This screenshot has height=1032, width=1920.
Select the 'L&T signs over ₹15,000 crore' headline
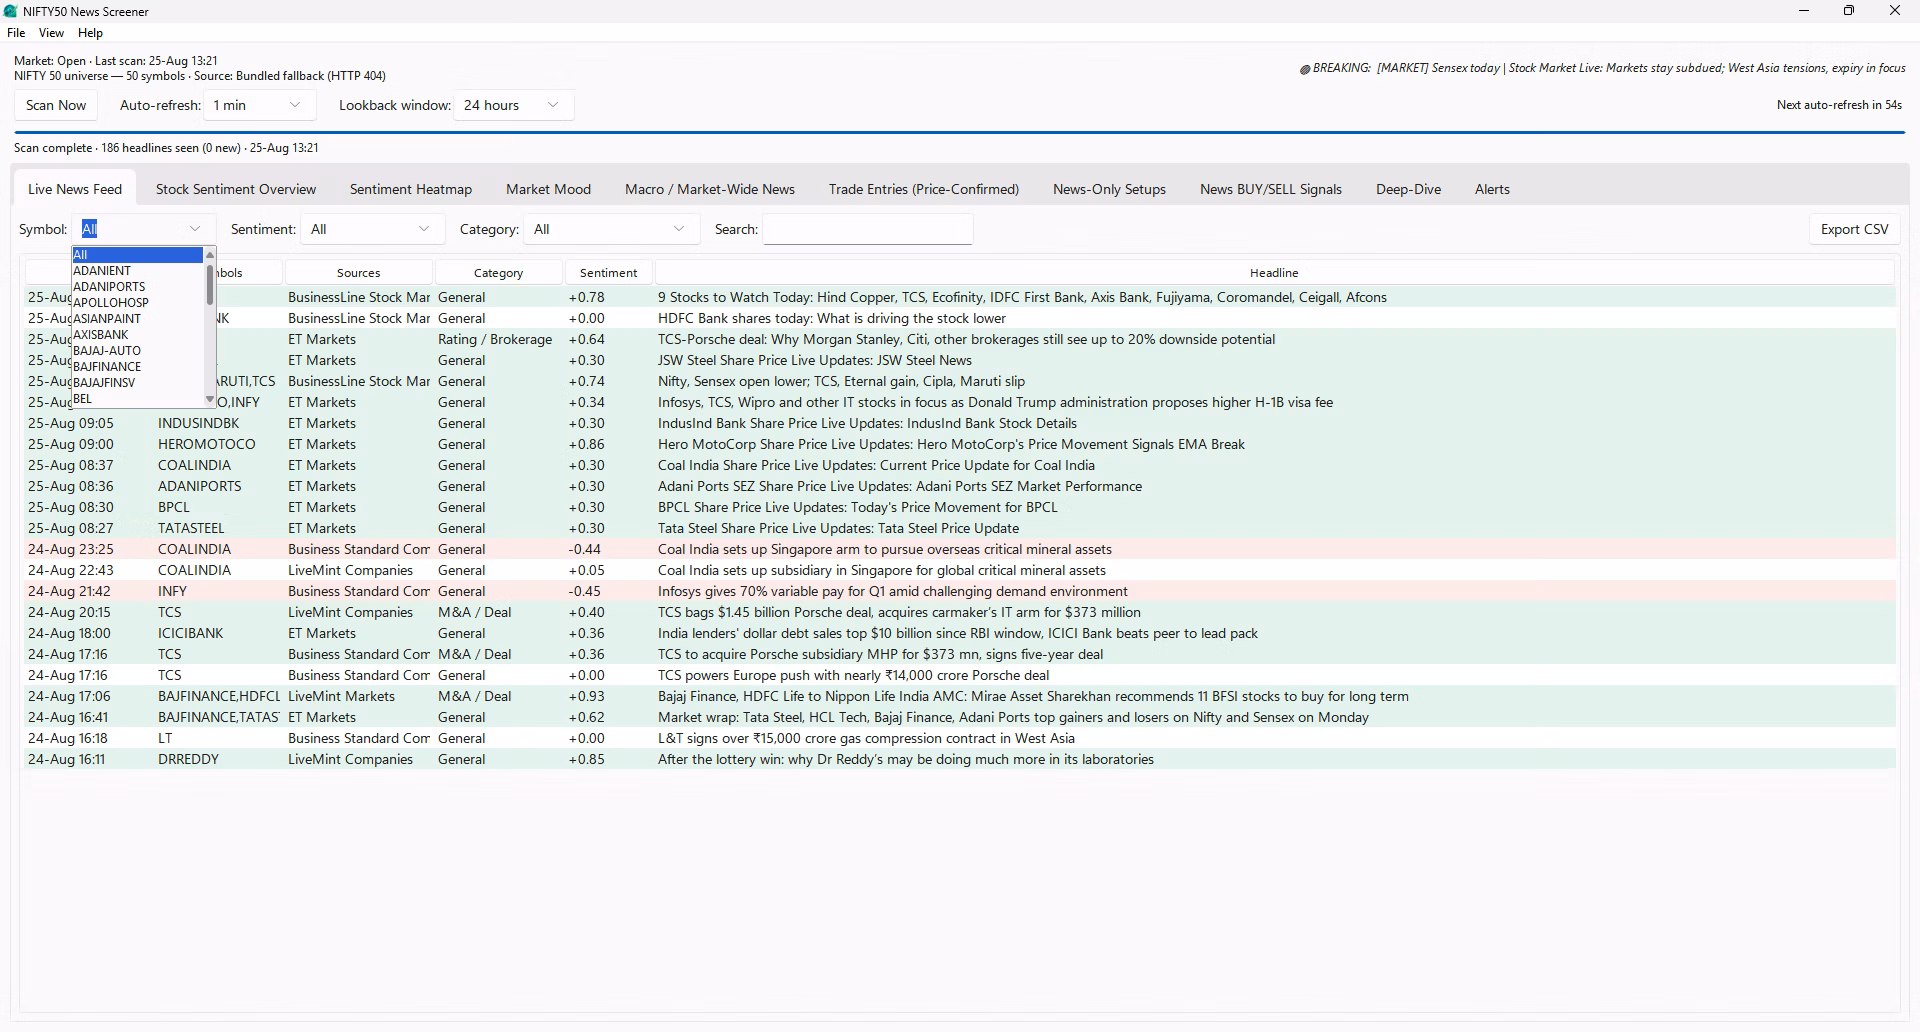point(866,738)
